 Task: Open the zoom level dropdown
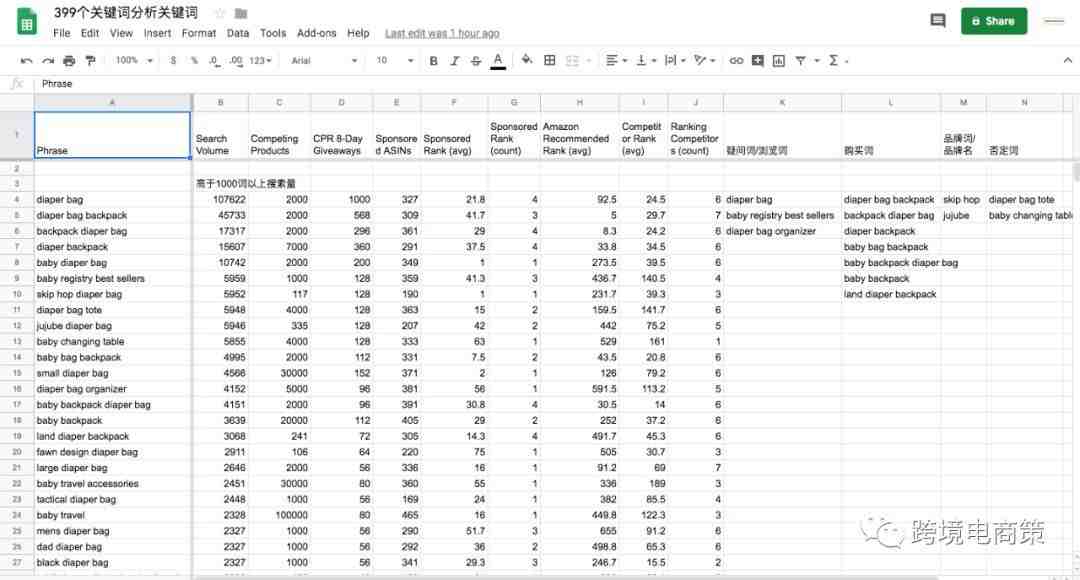(134, 61)
